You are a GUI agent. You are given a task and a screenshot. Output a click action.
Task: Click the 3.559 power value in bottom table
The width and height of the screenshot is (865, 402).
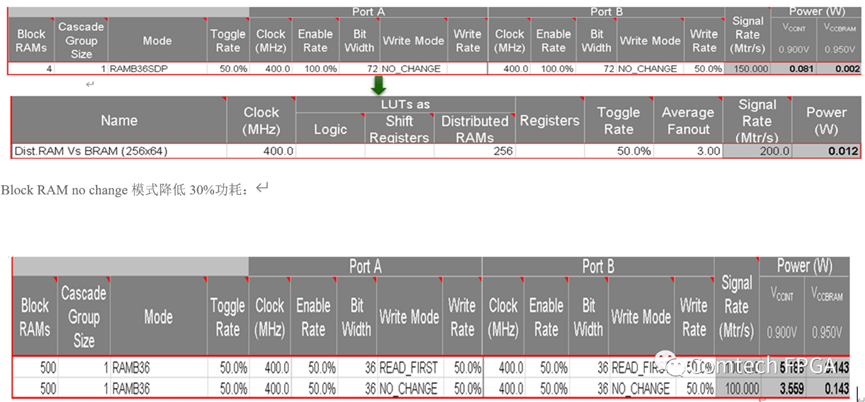click(795, 387)
